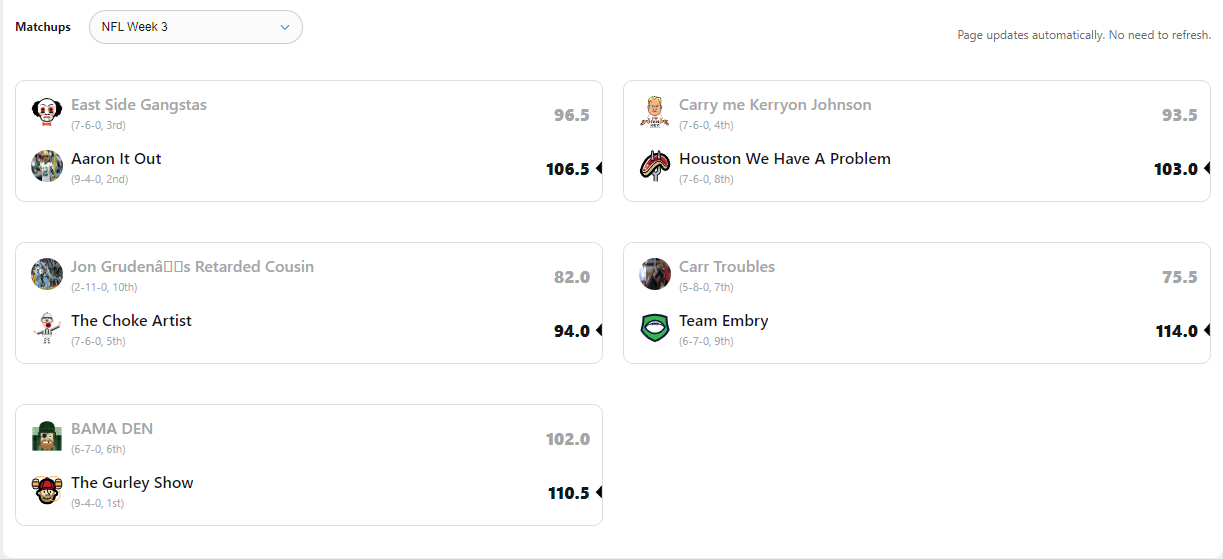Screen dimensions: 1223x559
Task: Click the BAMA DEN score 102.0
Action: click(567, 439)
